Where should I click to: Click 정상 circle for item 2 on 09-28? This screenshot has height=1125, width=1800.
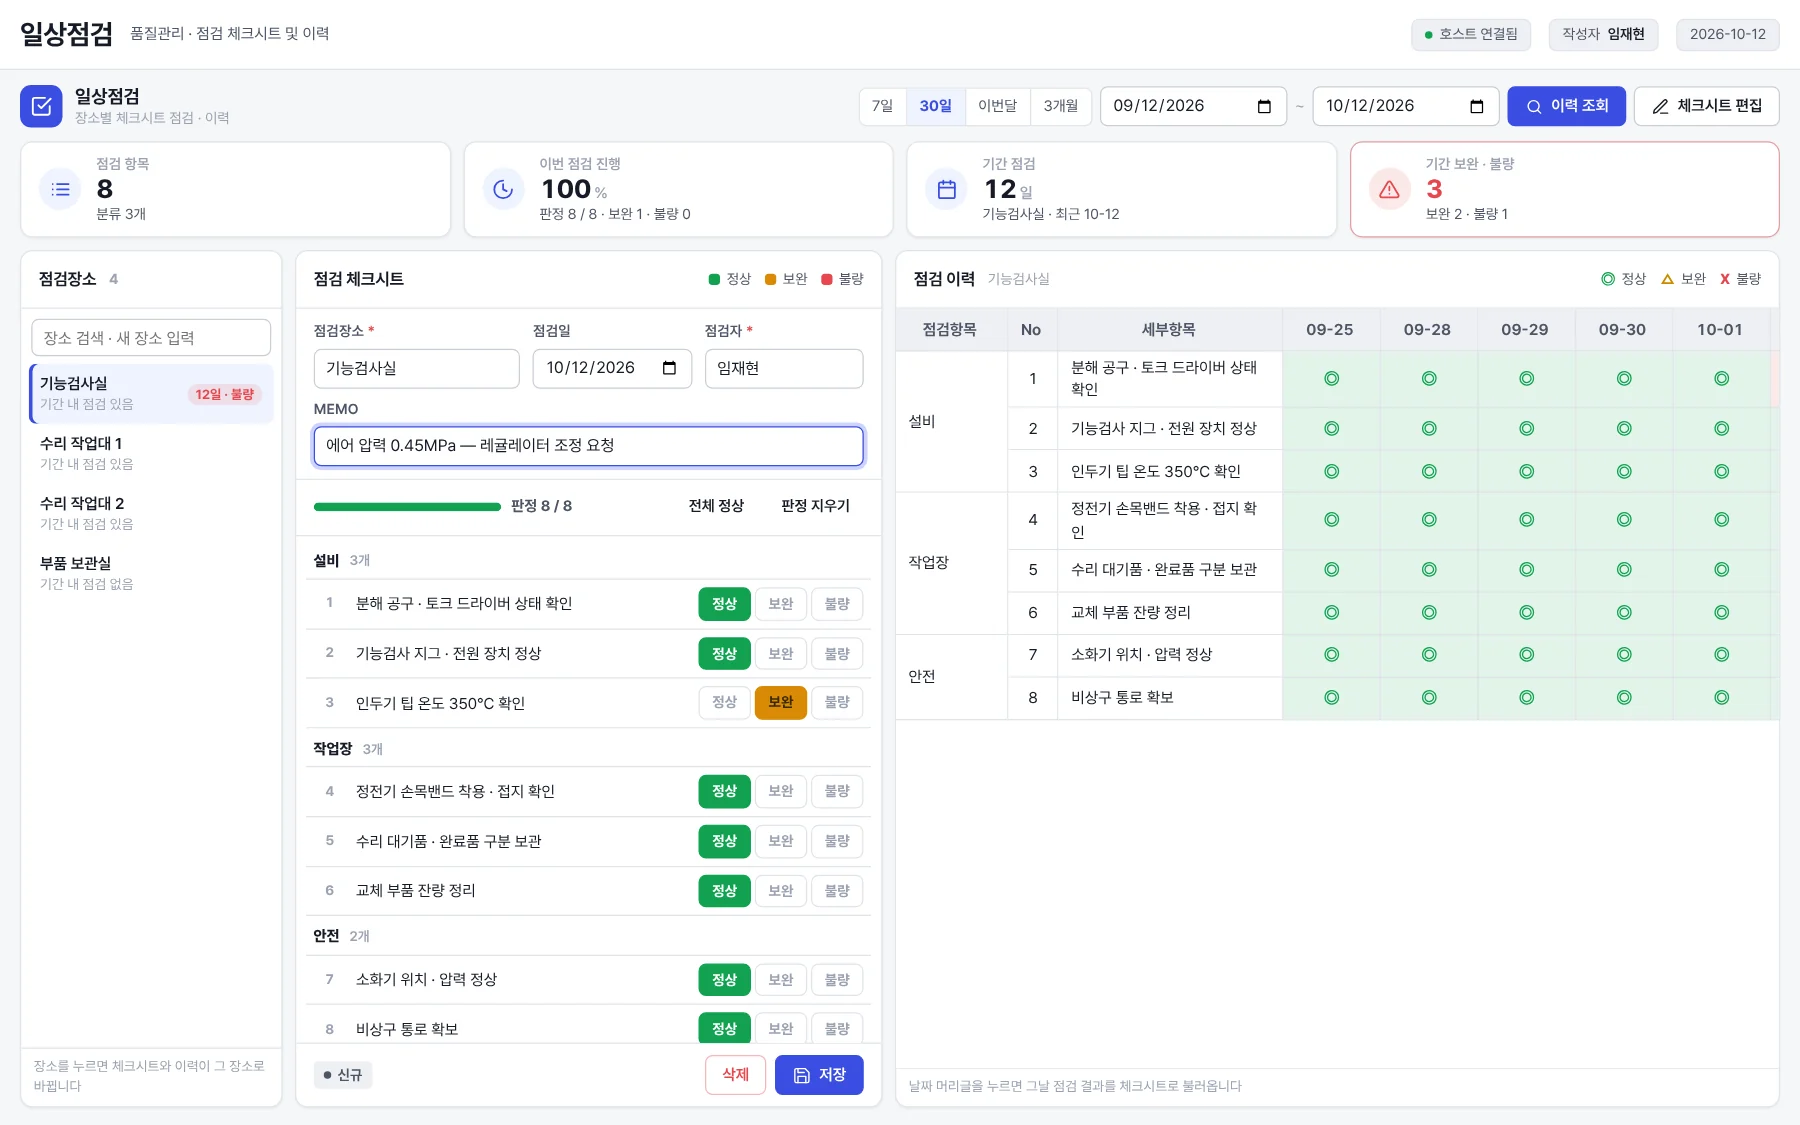click(1429, 429)
